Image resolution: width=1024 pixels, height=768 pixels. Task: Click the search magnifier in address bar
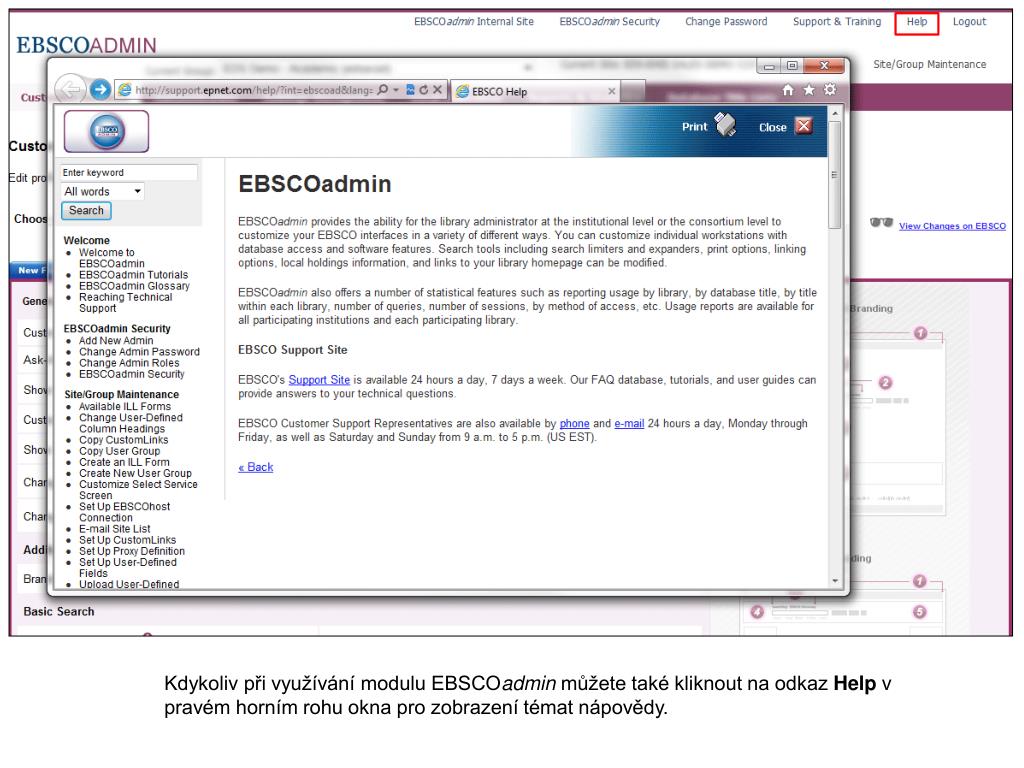click(383, 90)
